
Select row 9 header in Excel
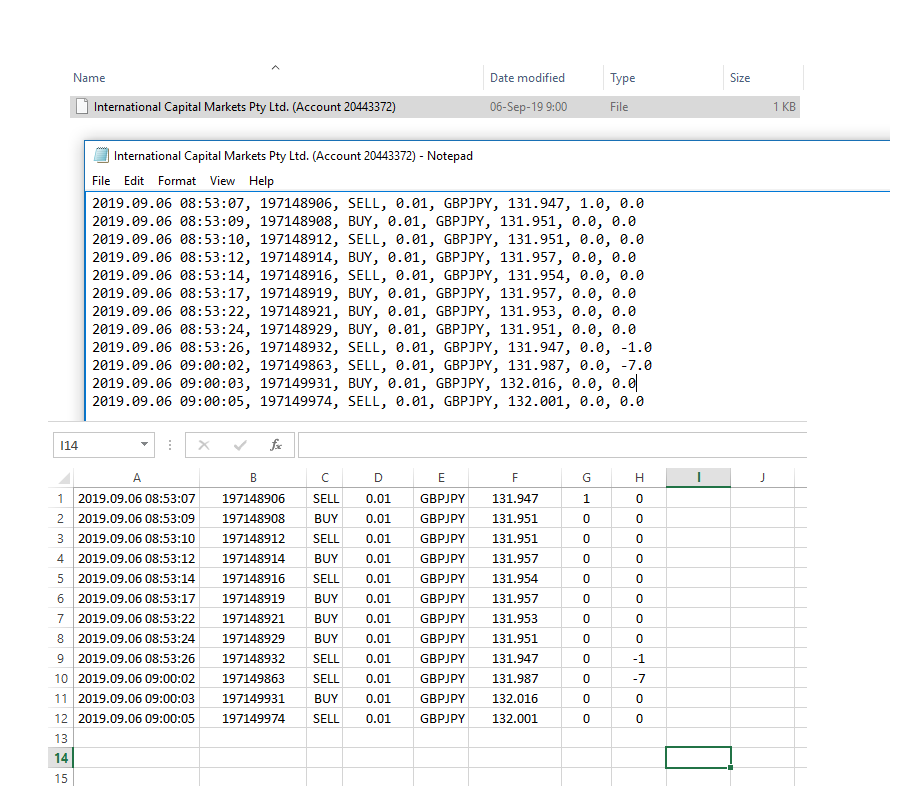coord(60,659)
